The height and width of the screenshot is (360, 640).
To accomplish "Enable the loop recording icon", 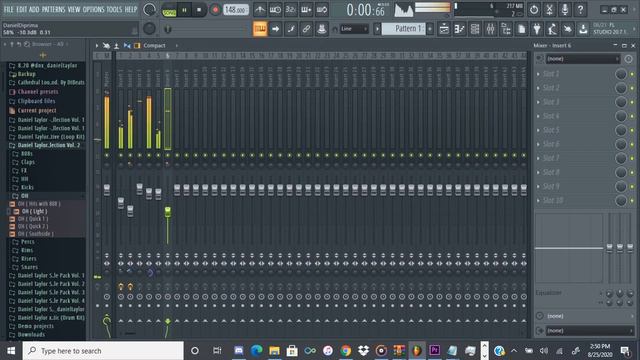I will (322, 9).
